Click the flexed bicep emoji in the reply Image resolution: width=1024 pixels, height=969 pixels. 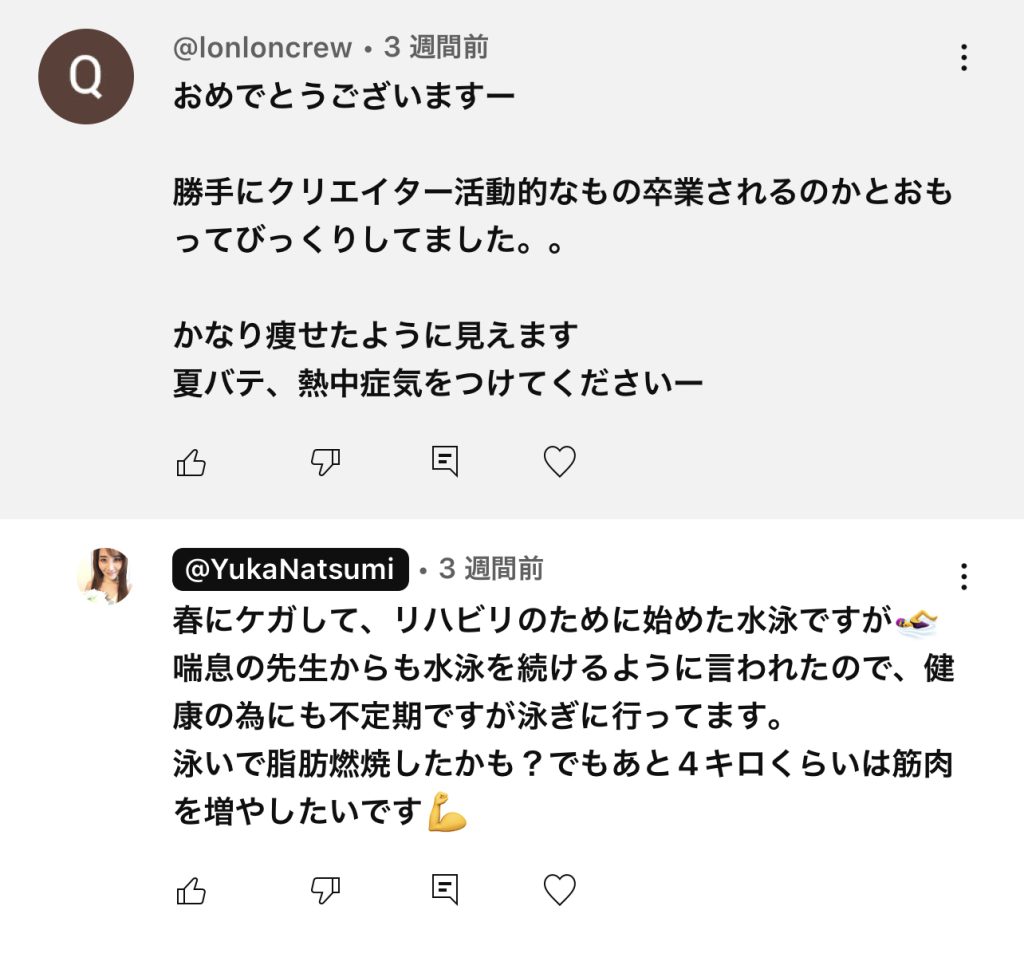447,812
